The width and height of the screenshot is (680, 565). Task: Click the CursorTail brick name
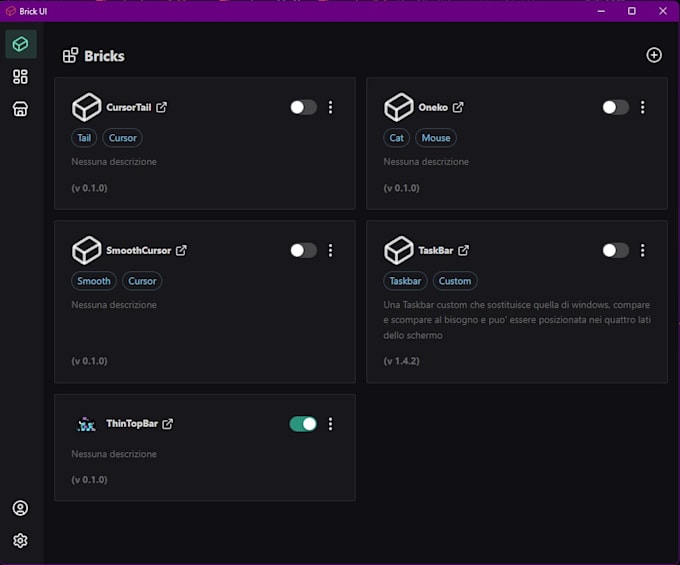[129, 107]
